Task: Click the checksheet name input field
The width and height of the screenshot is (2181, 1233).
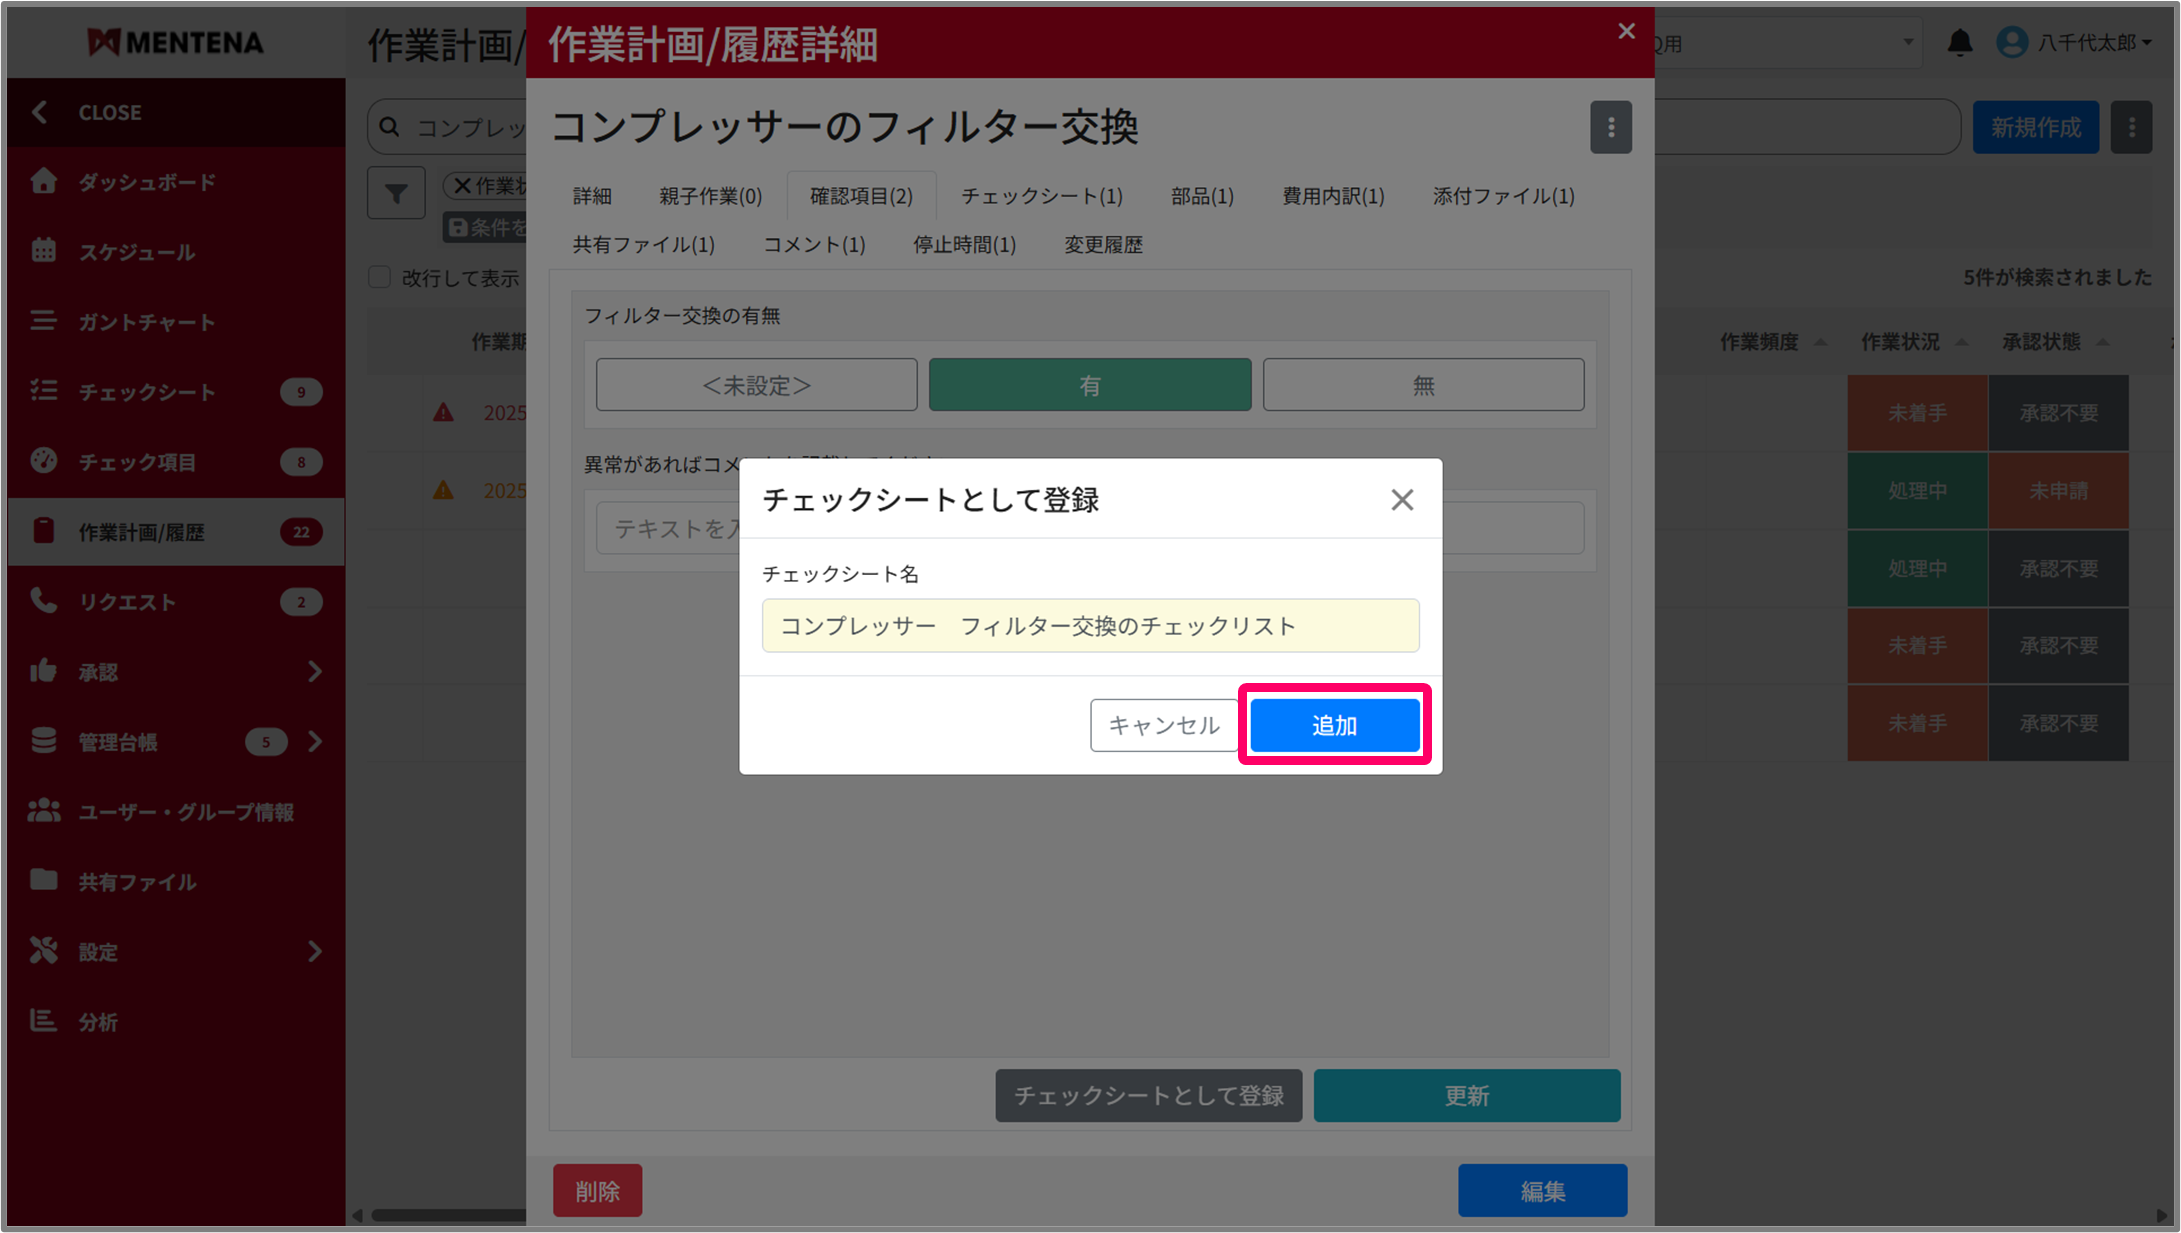Action: (1089, 626)
